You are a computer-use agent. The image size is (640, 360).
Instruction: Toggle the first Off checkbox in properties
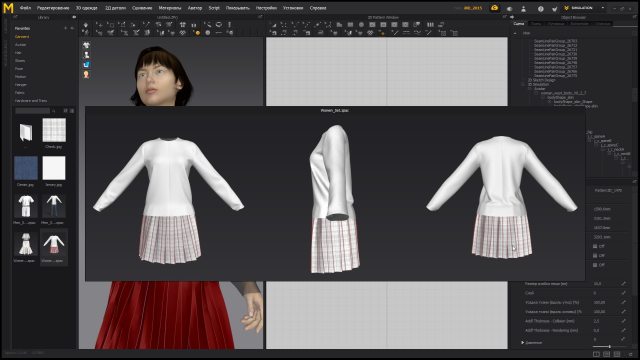coord(595,246)
